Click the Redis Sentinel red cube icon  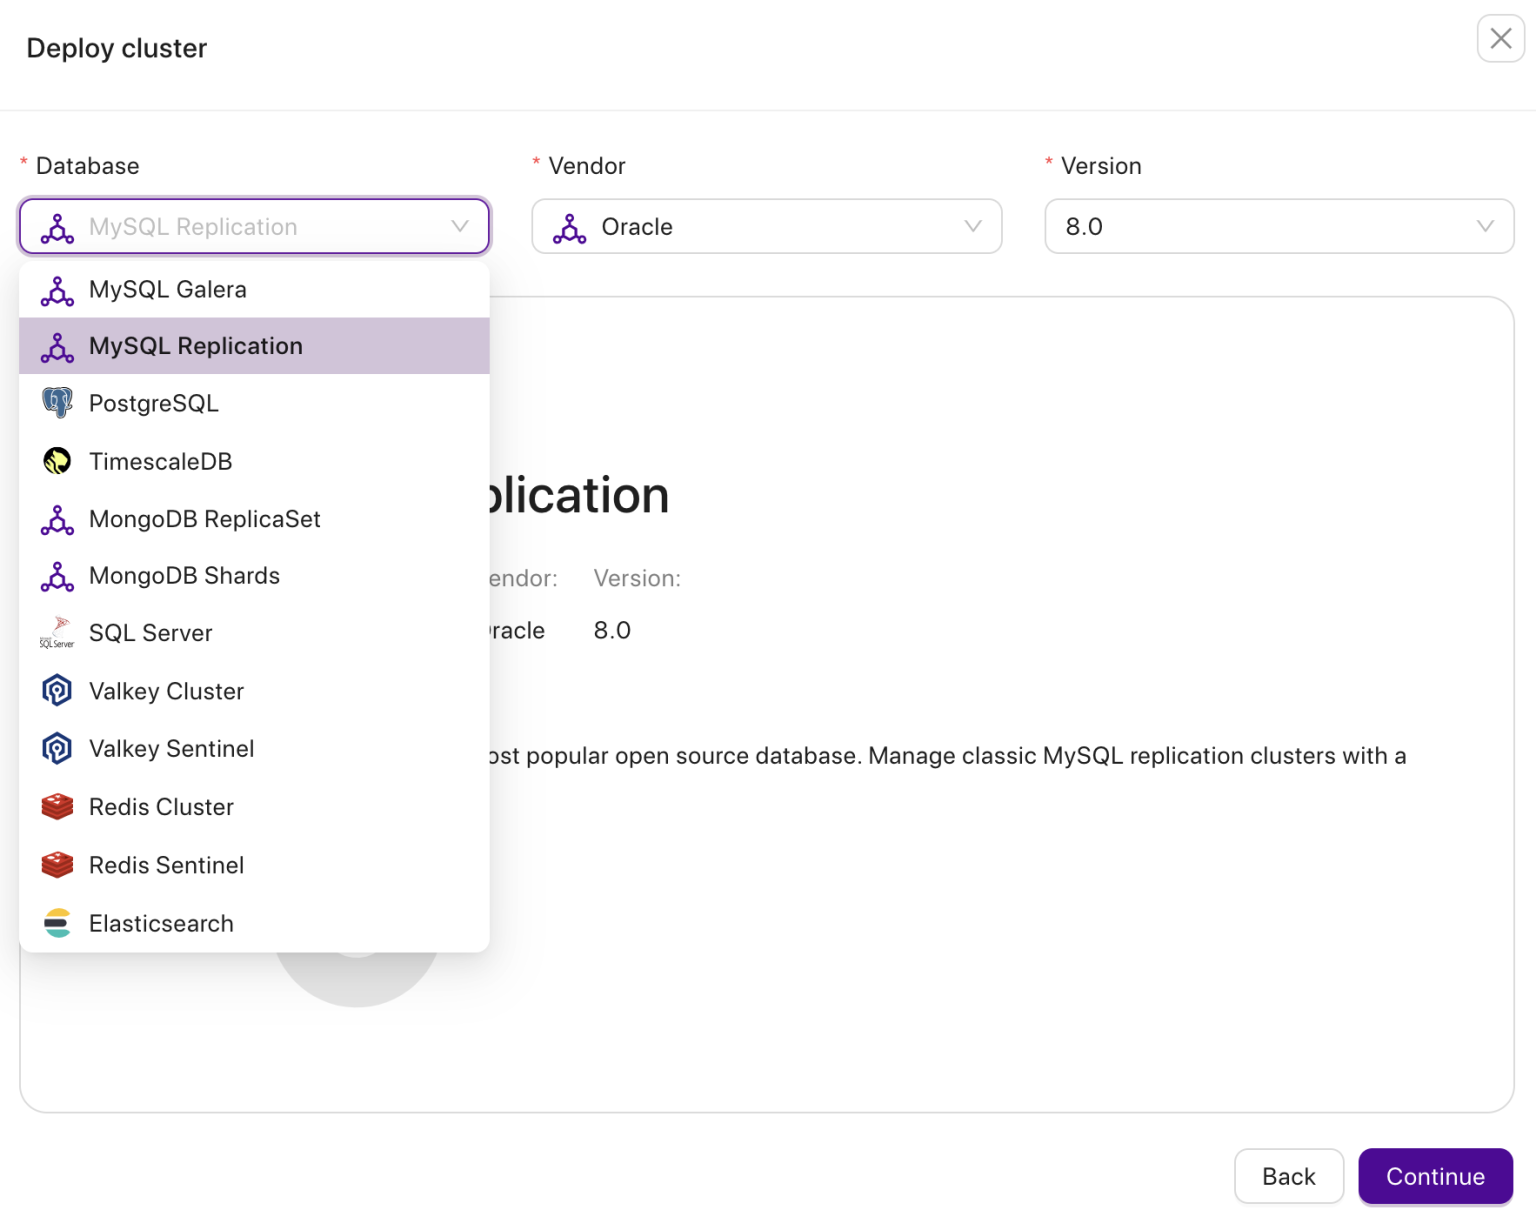click(x=57, y=865)
